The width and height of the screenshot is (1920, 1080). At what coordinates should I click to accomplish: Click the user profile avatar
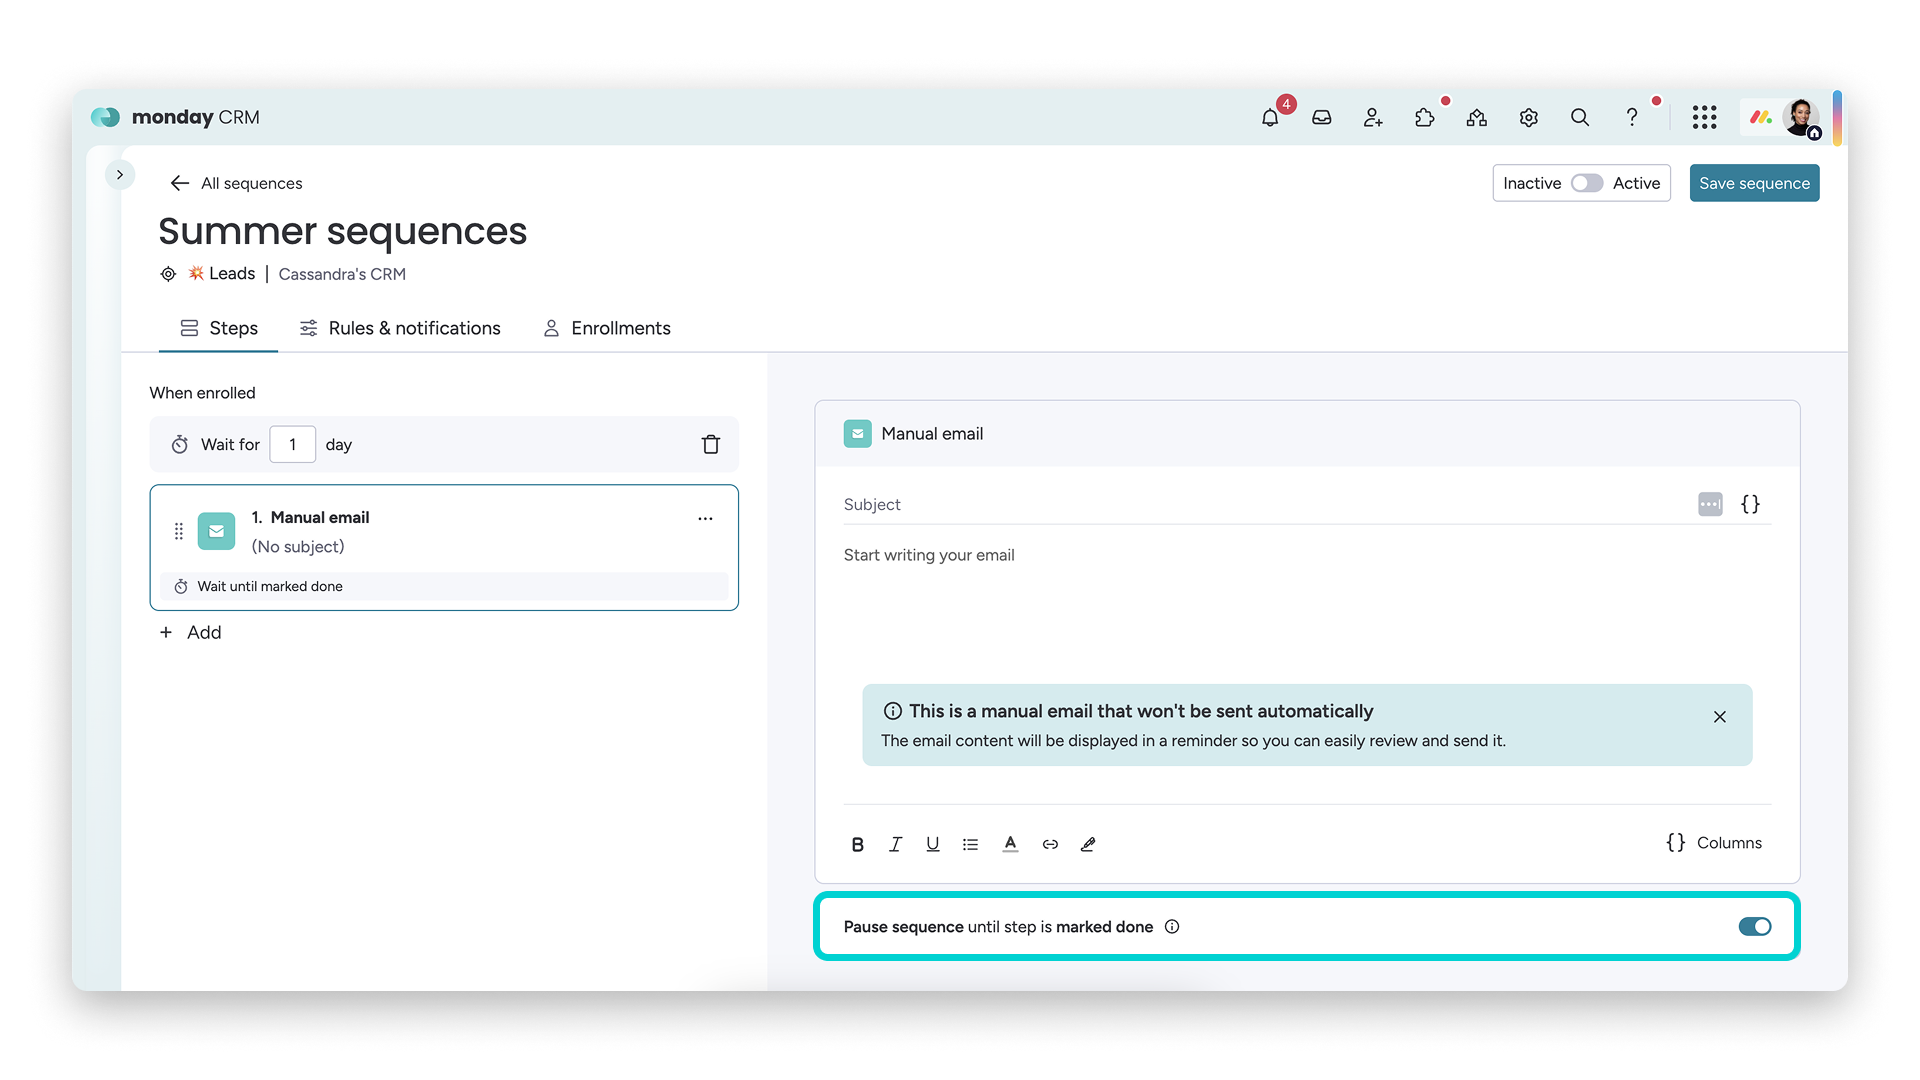coord(1802,118)
